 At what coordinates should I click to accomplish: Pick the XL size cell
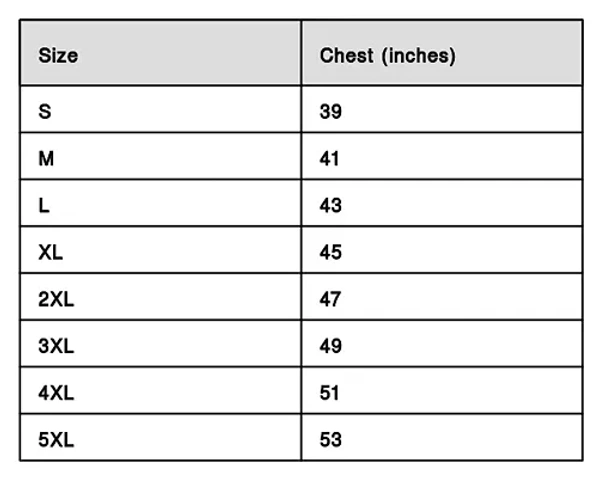[x=50, y=252]
